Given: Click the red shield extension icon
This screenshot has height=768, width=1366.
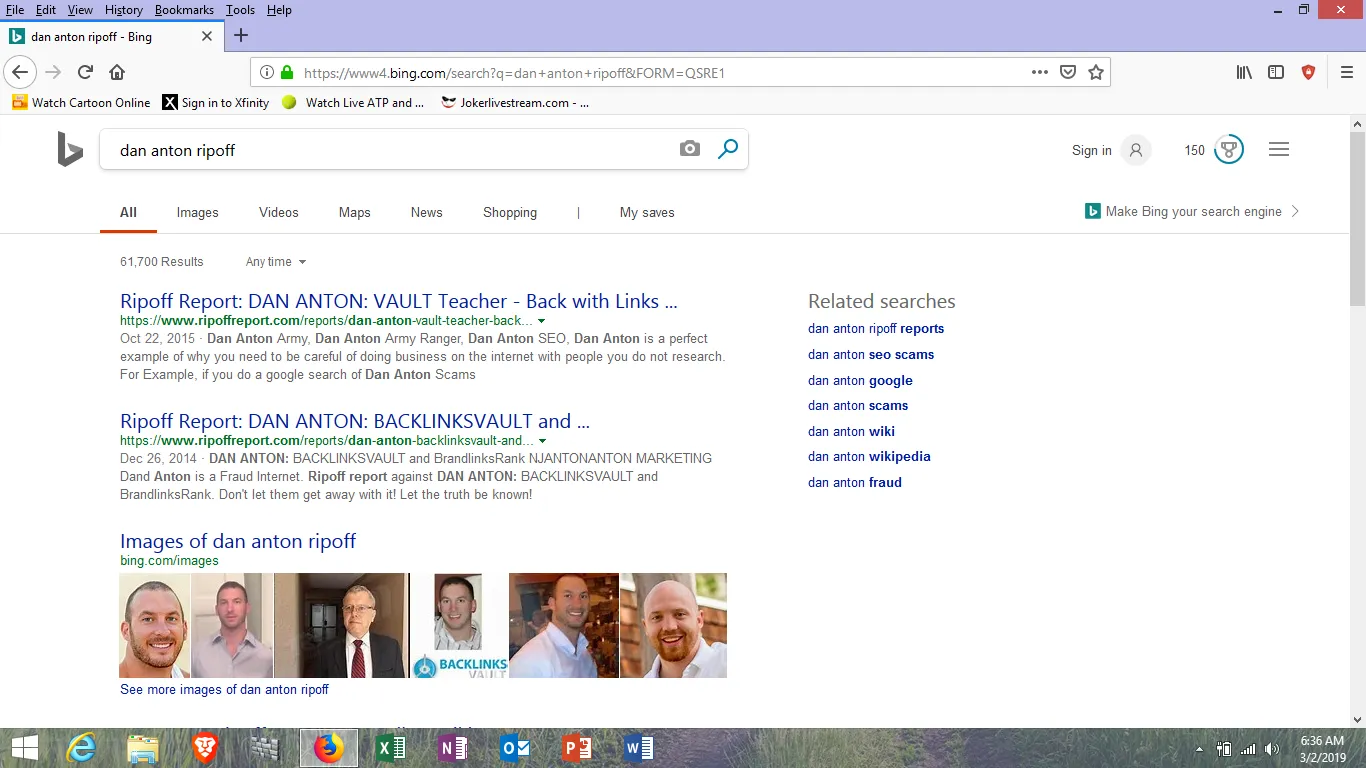Looking at the screenshot, I should [1308, 72].
